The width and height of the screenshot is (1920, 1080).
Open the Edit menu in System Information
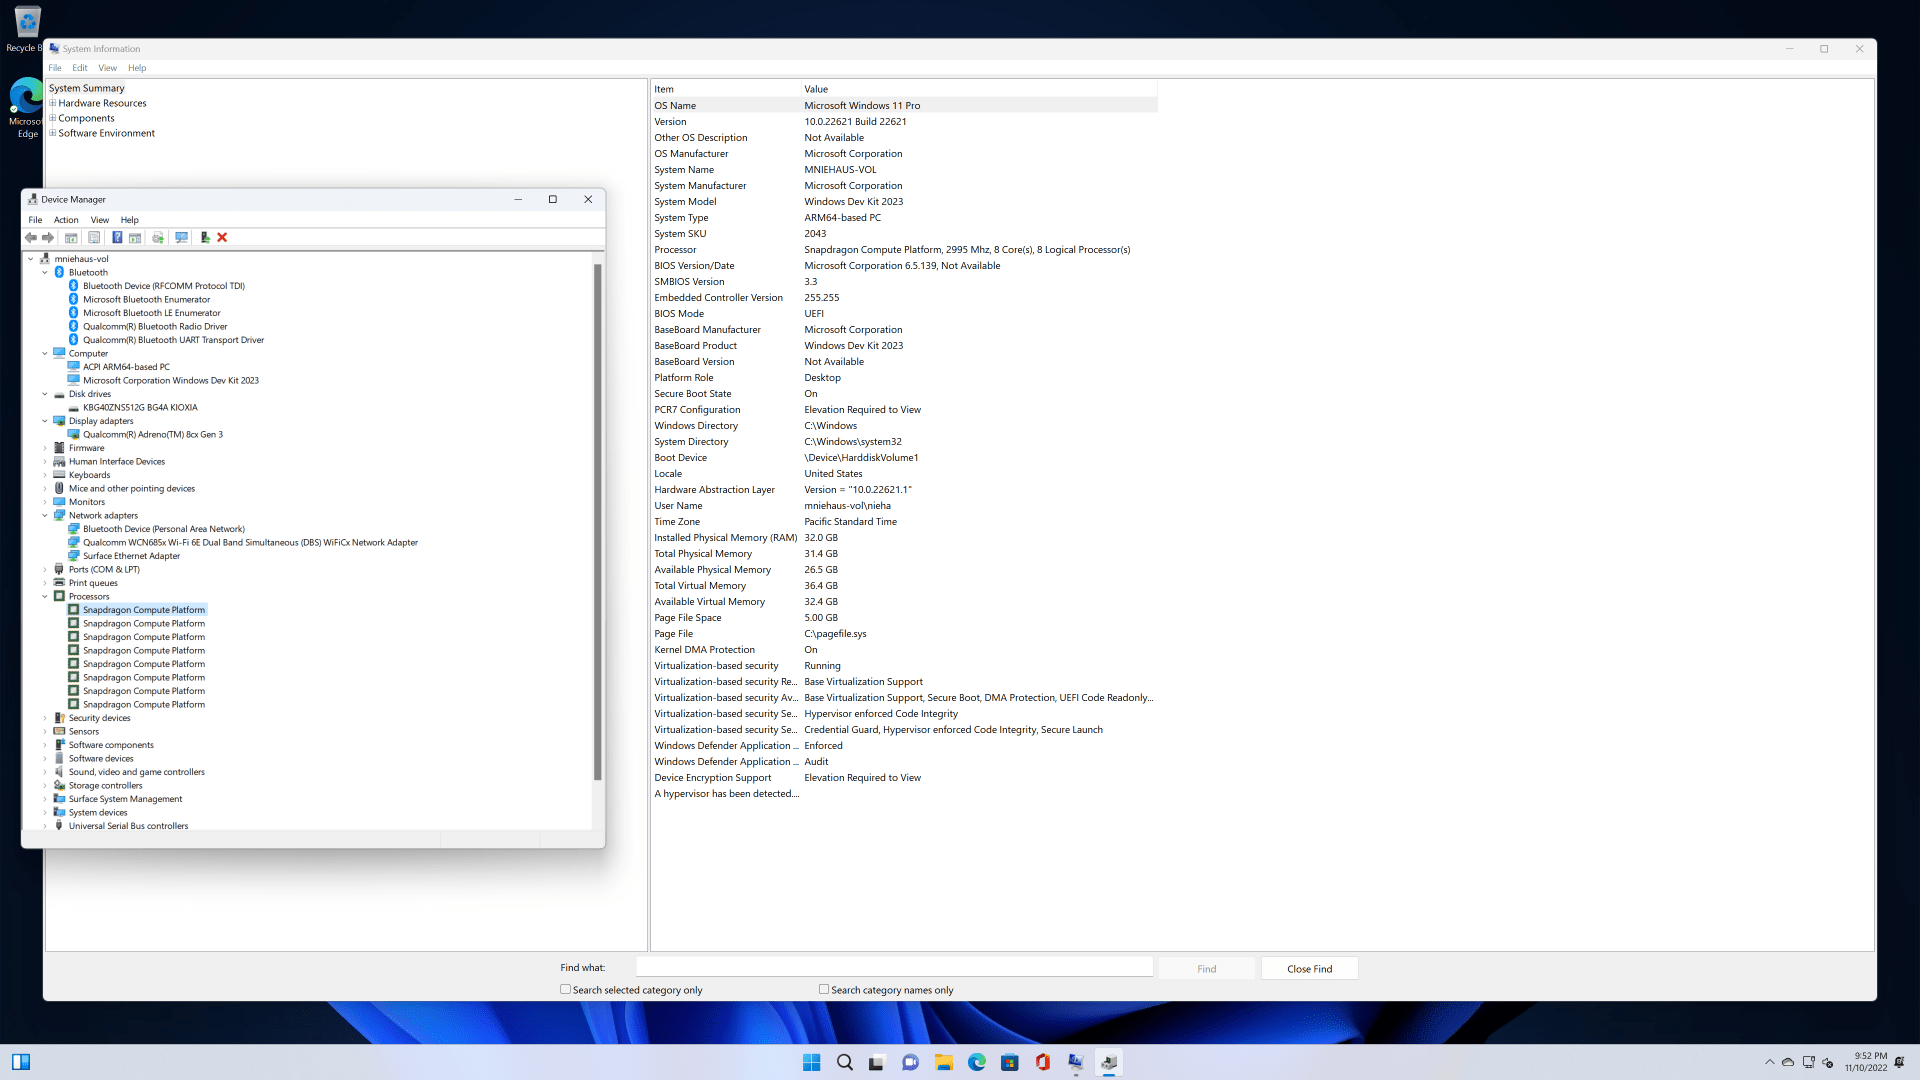80,68
